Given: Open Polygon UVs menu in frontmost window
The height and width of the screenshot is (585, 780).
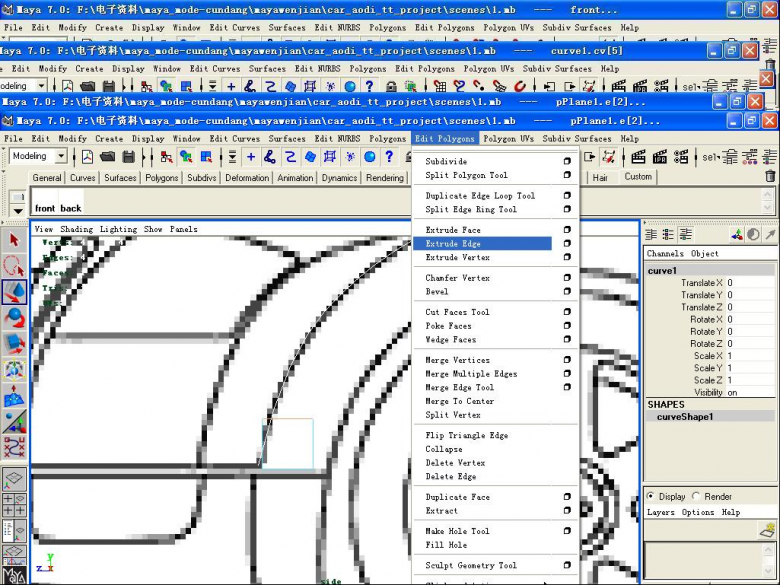Looking at the screenshot, I should [508, 139].
